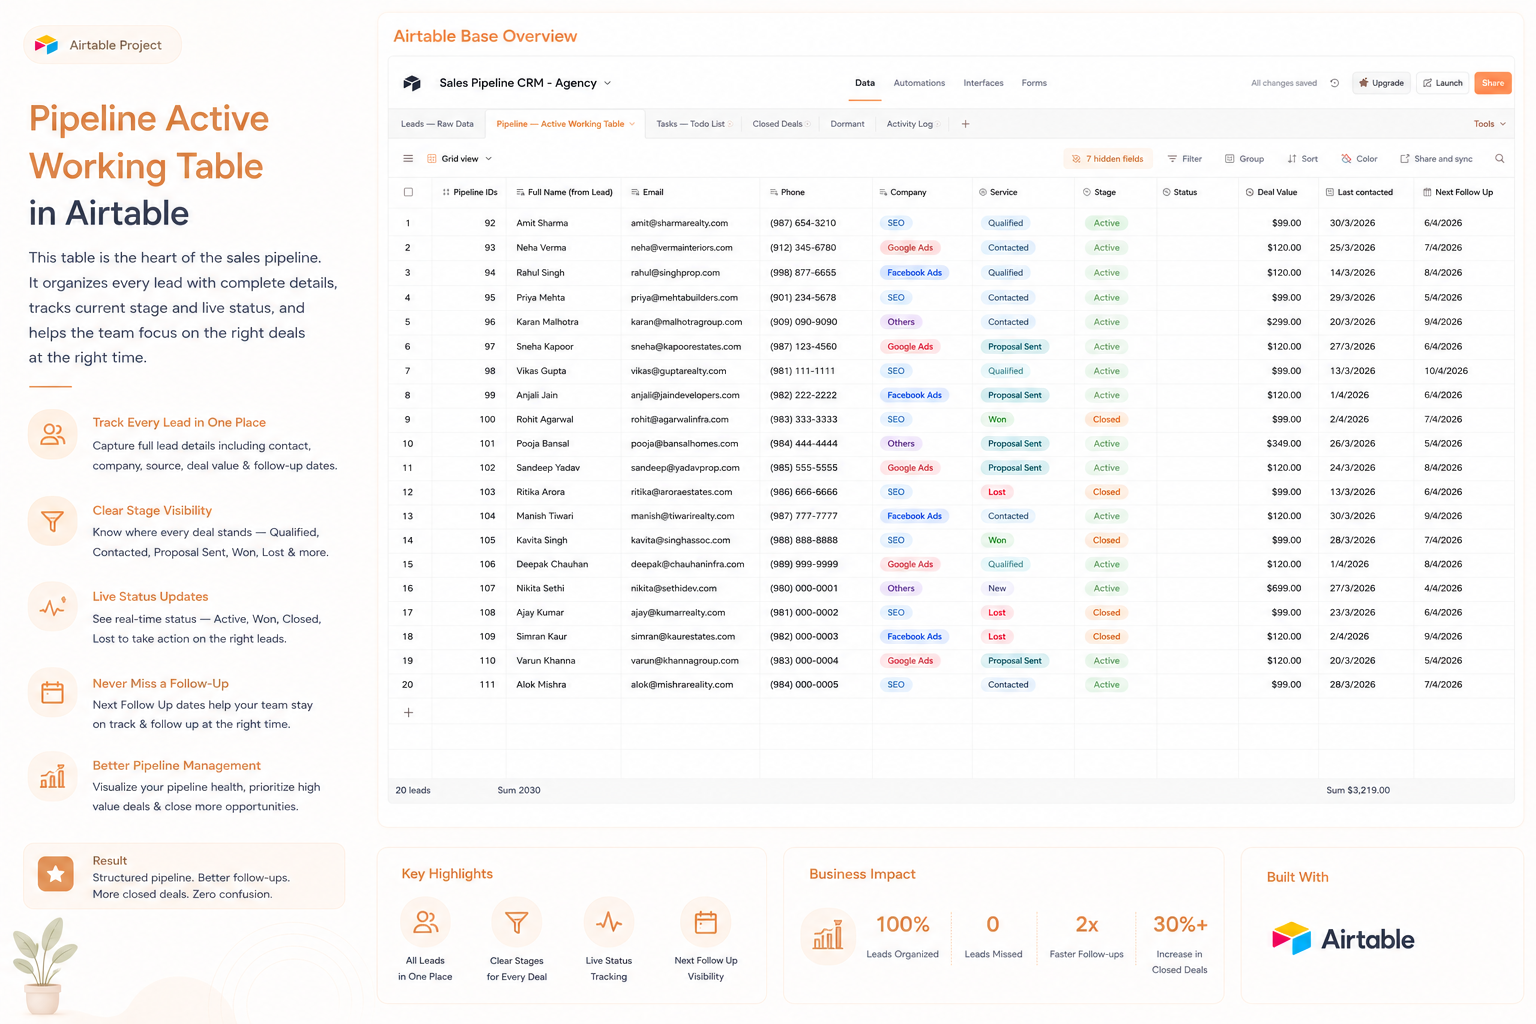This screenshot has width=1536, height=1024.
Task: Add a new table with the plus icon
Action: [965, 124]
